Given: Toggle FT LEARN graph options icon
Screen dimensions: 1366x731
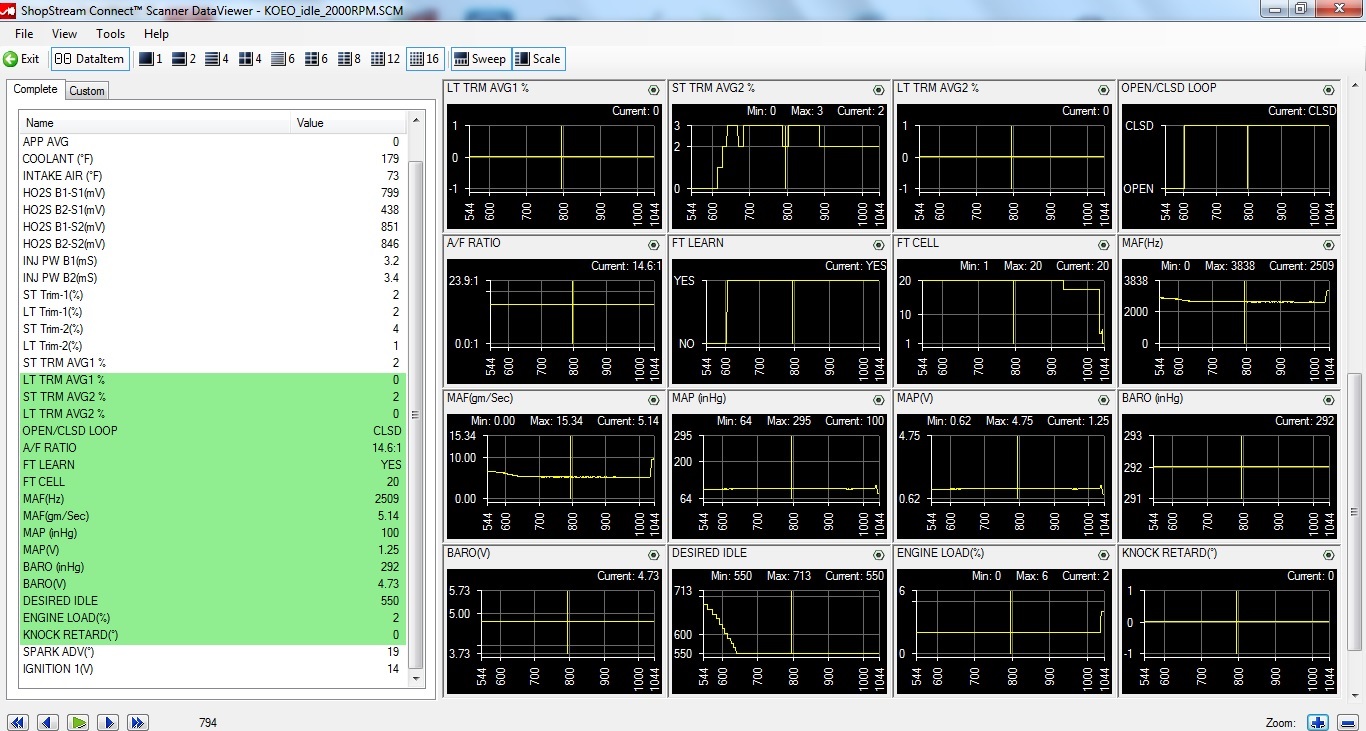Looking at the screenshot, I should click(x=878, y=244).
